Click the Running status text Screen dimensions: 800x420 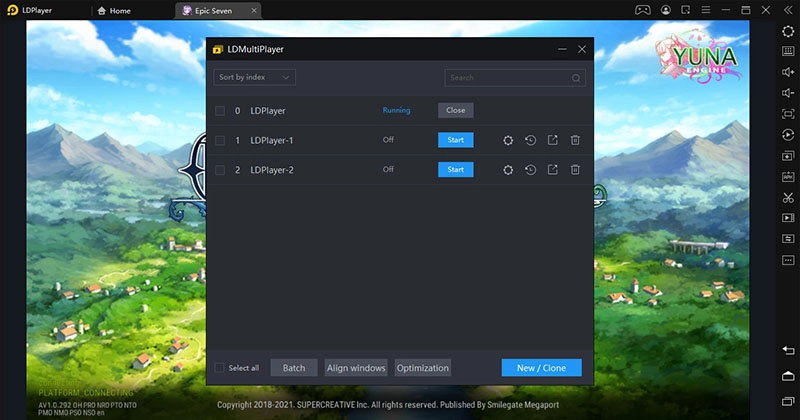(x=396, y=110)
